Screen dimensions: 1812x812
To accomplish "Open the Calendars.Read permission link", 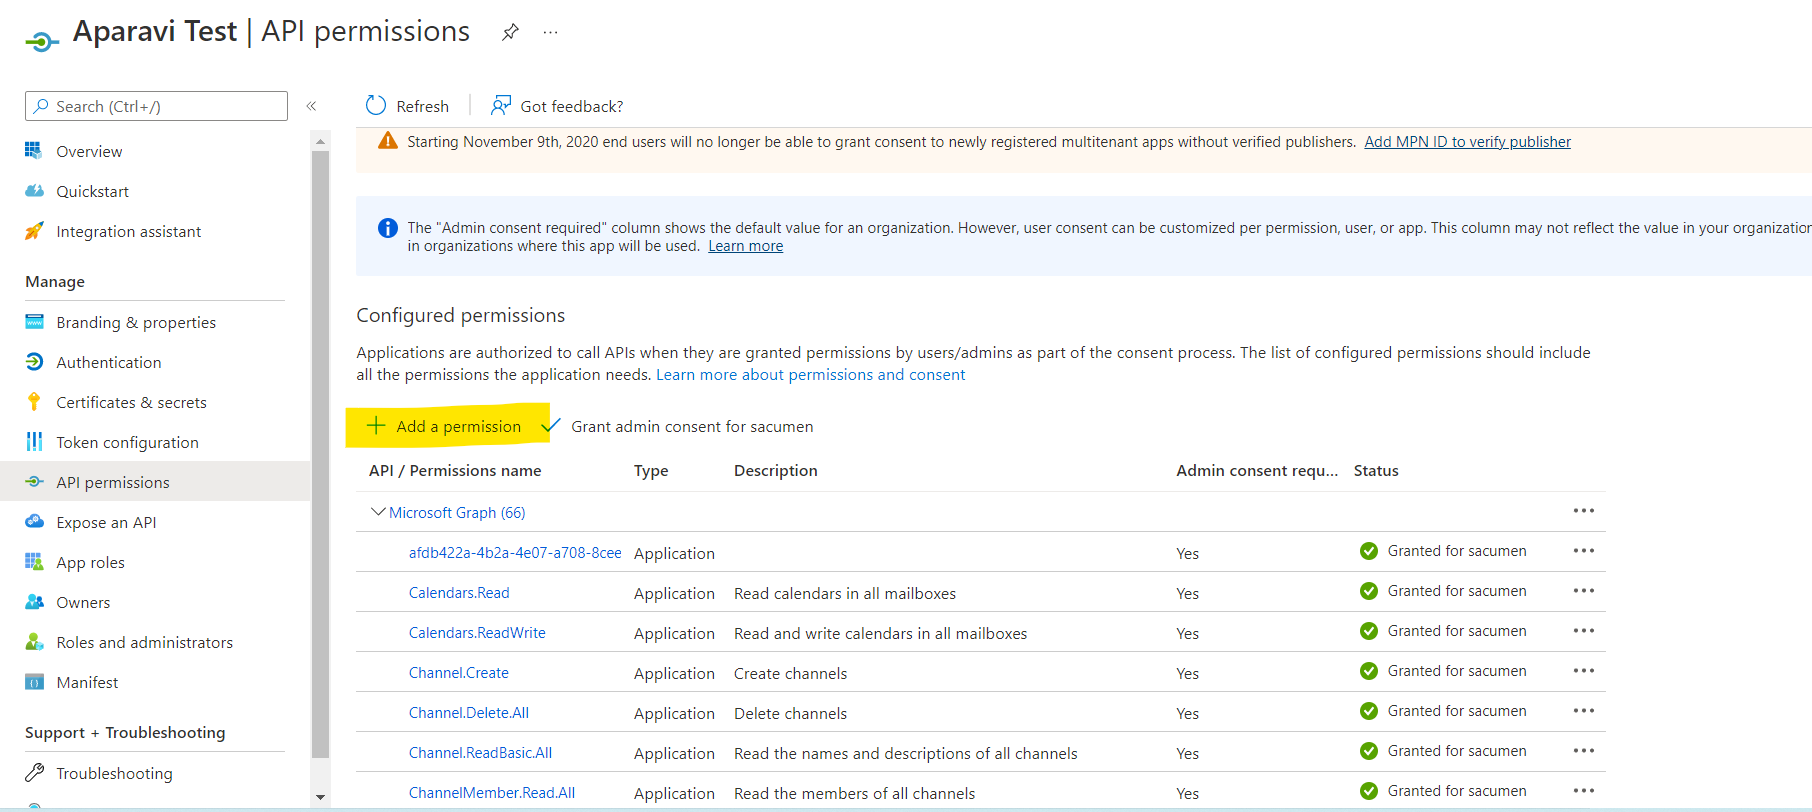I will point(459,593).
